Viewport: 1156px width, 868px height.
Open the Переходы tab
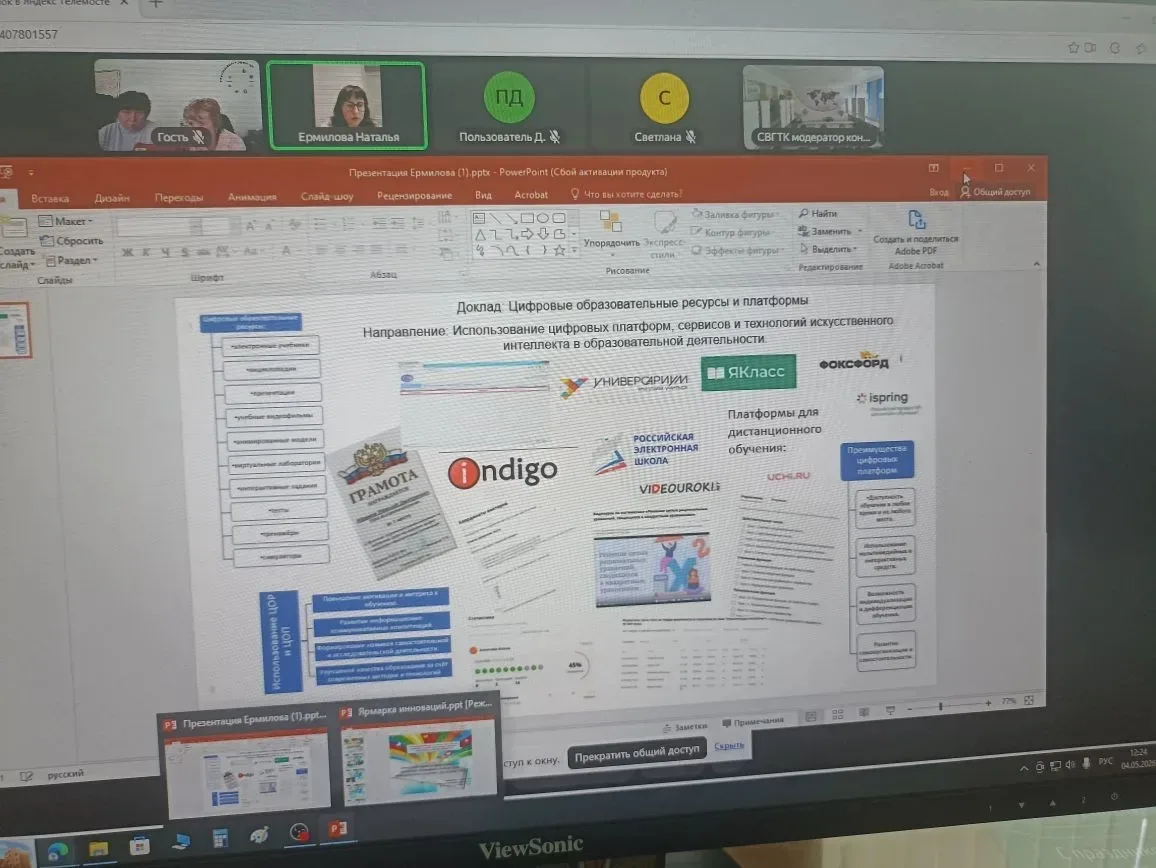[x=178, y=197]
